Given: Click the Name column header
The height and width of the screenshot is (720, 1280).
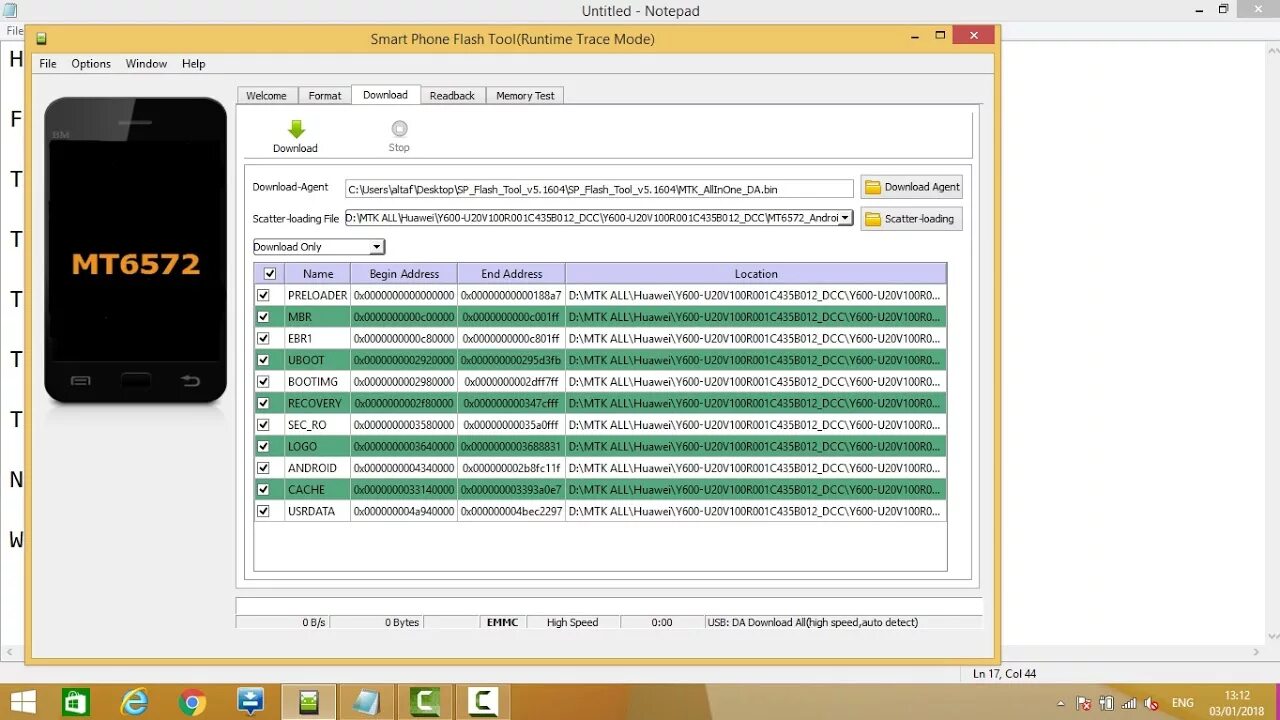Looking at the screenshot, I should pyautogui.click(x=318, y=274).
